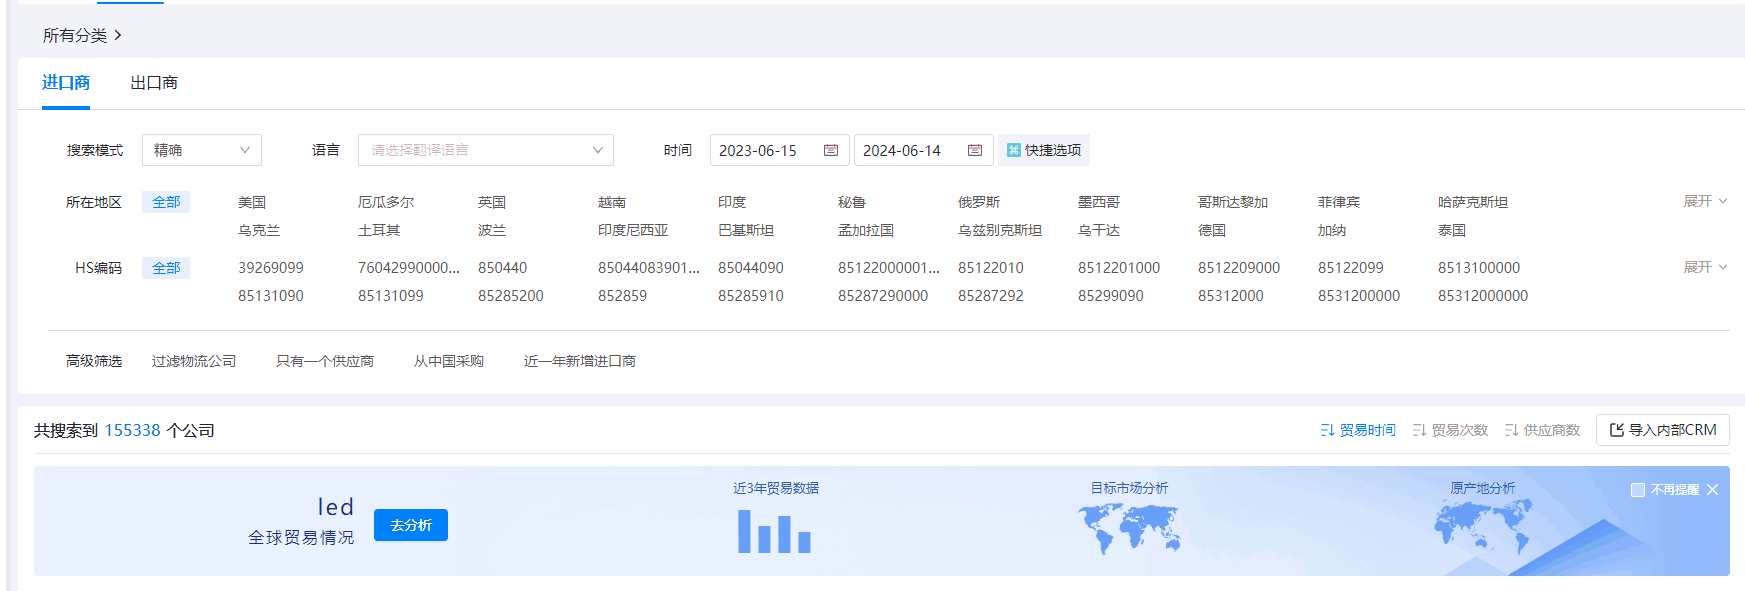Screen dimensions: 1745x591
Task: Open the translation language dropdown
Action: (x=485, y=150)
